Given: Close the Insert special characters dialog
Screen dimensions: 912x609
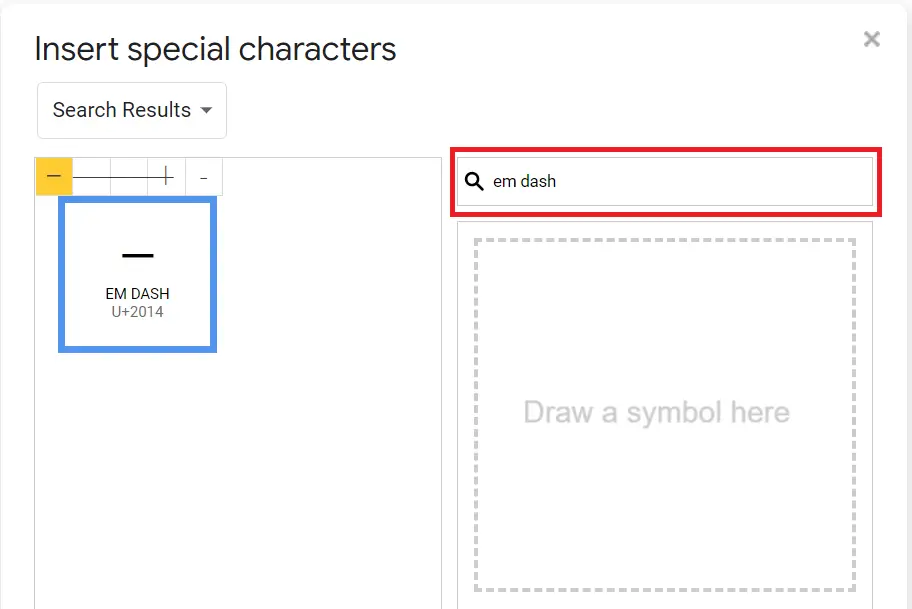Looking at the screenshot, I should 871,39.
